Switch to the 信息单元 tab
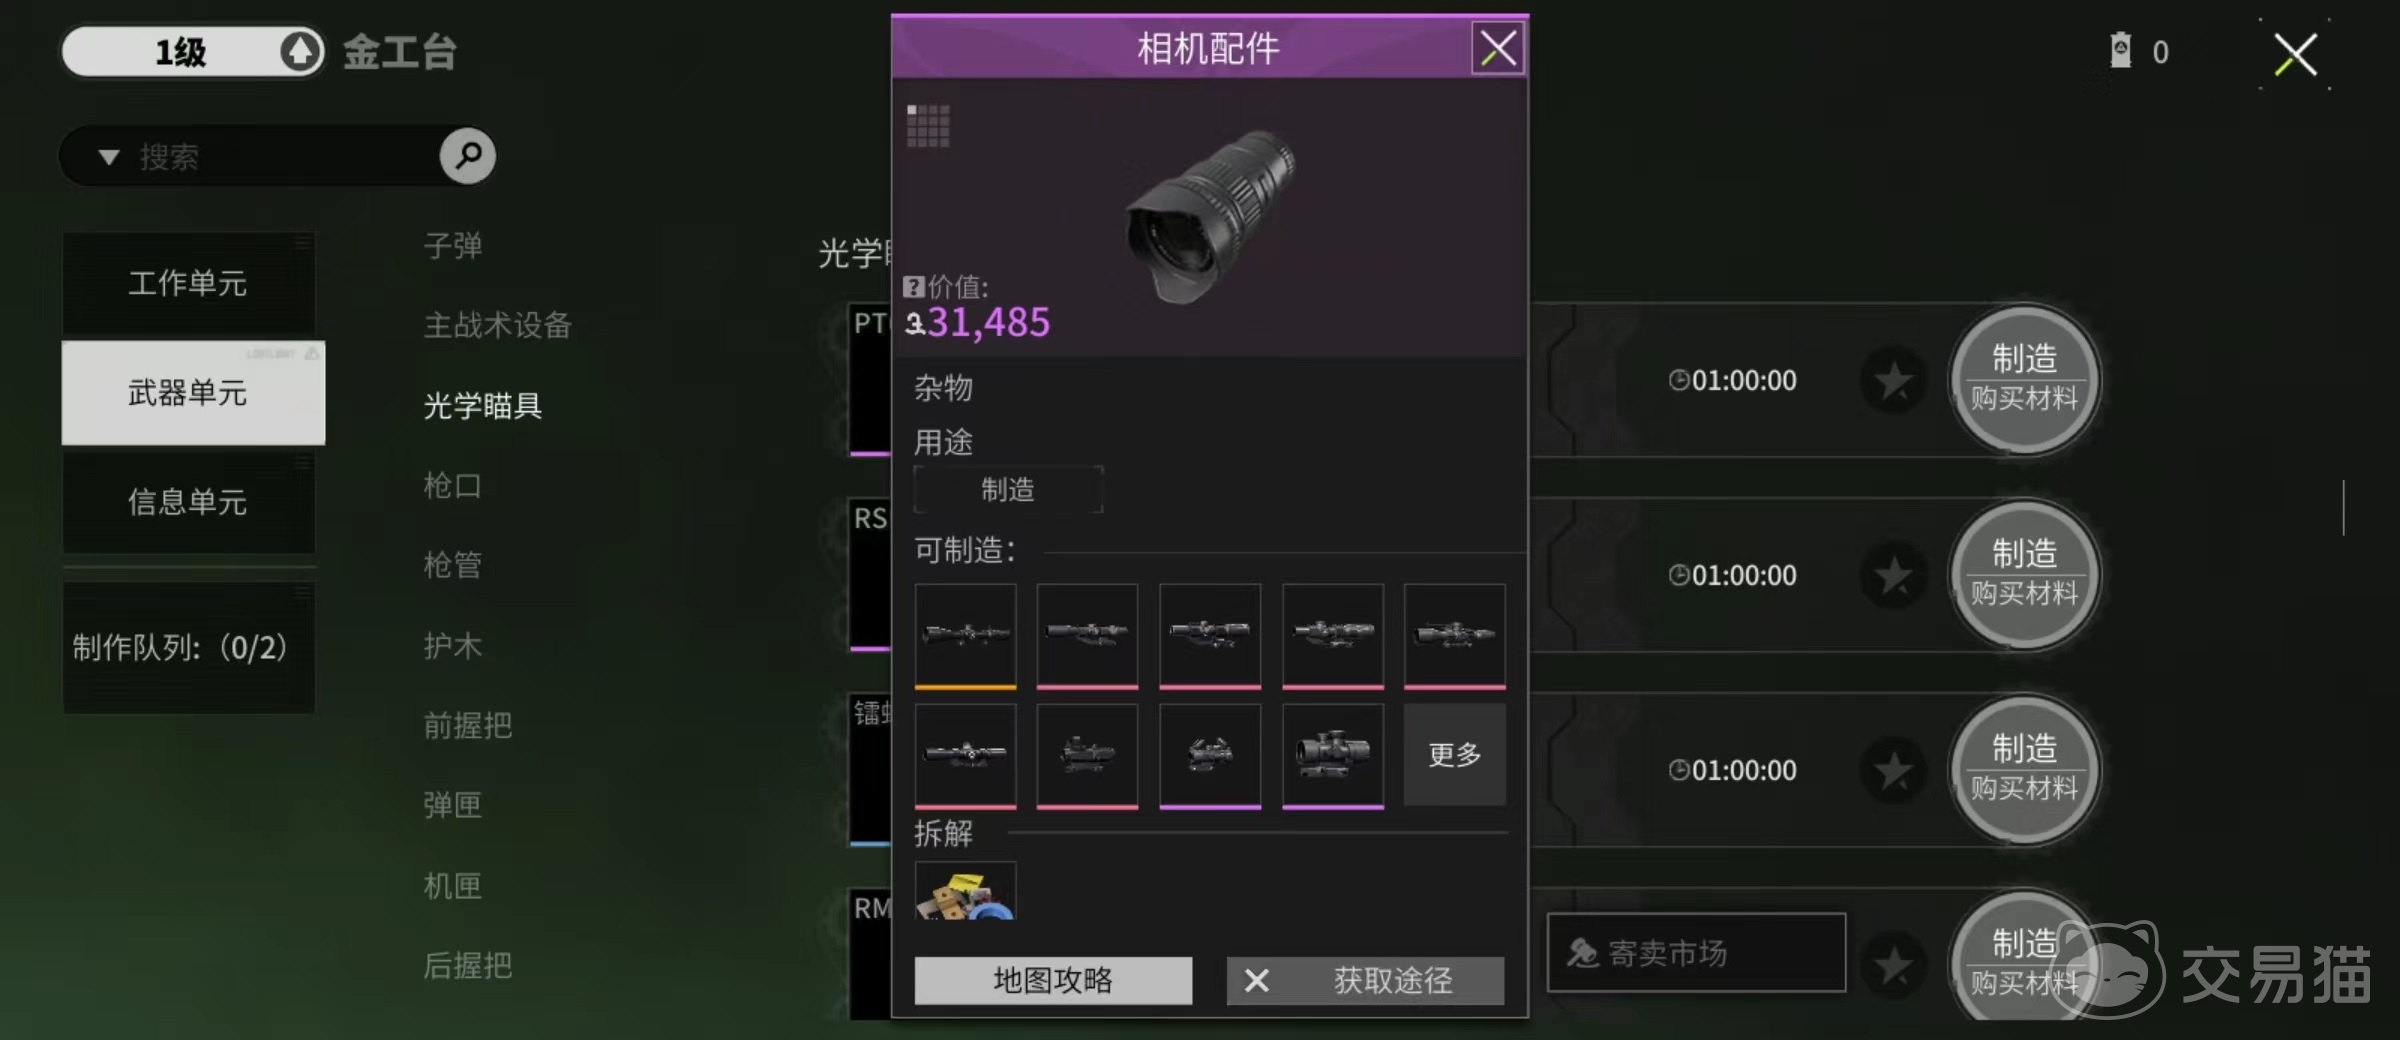 pos(189,502)
